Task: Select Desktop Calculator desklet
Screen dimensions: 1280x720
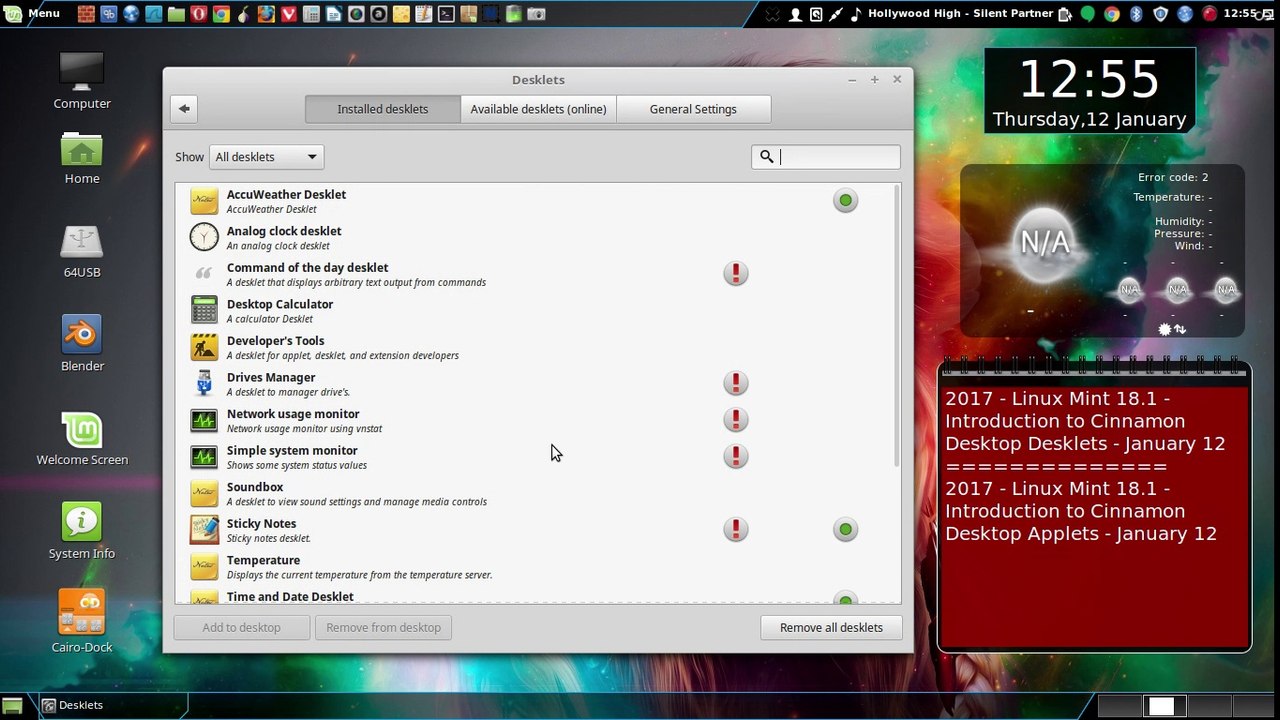Action: tap(533, 310)
